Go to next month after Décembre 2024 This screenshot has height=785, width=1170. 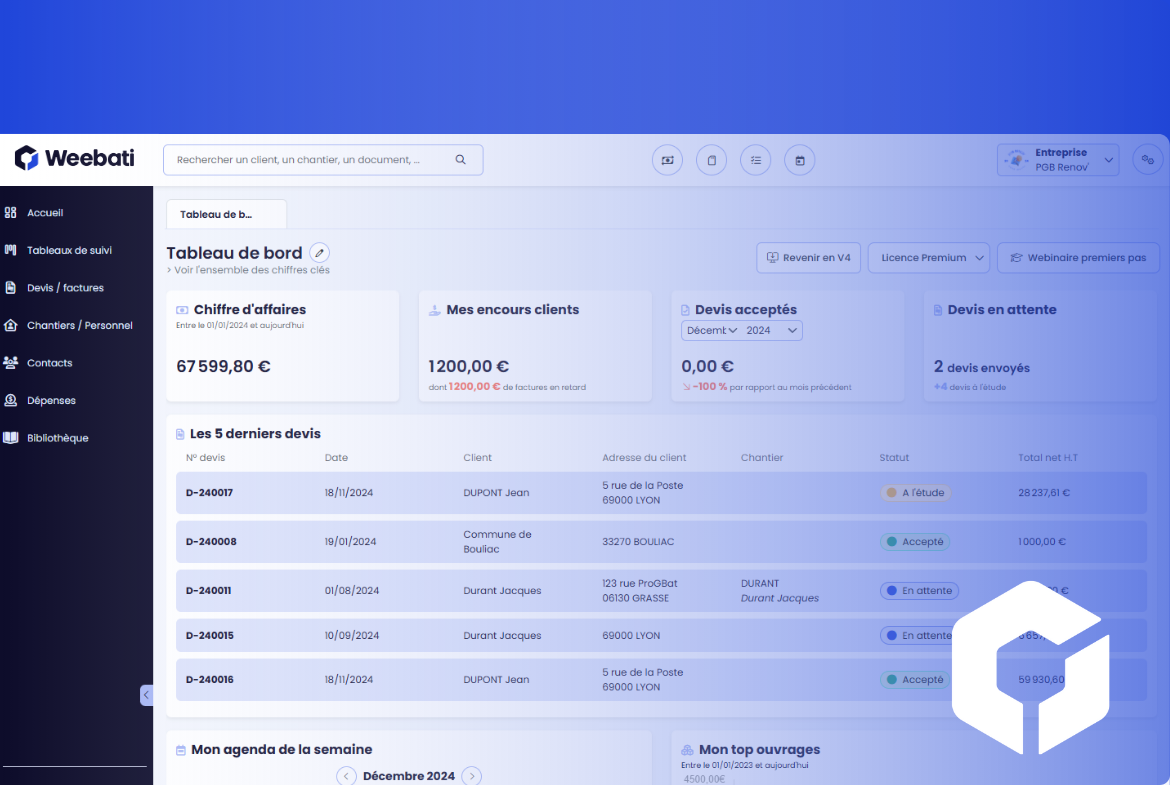pos(472,776)
